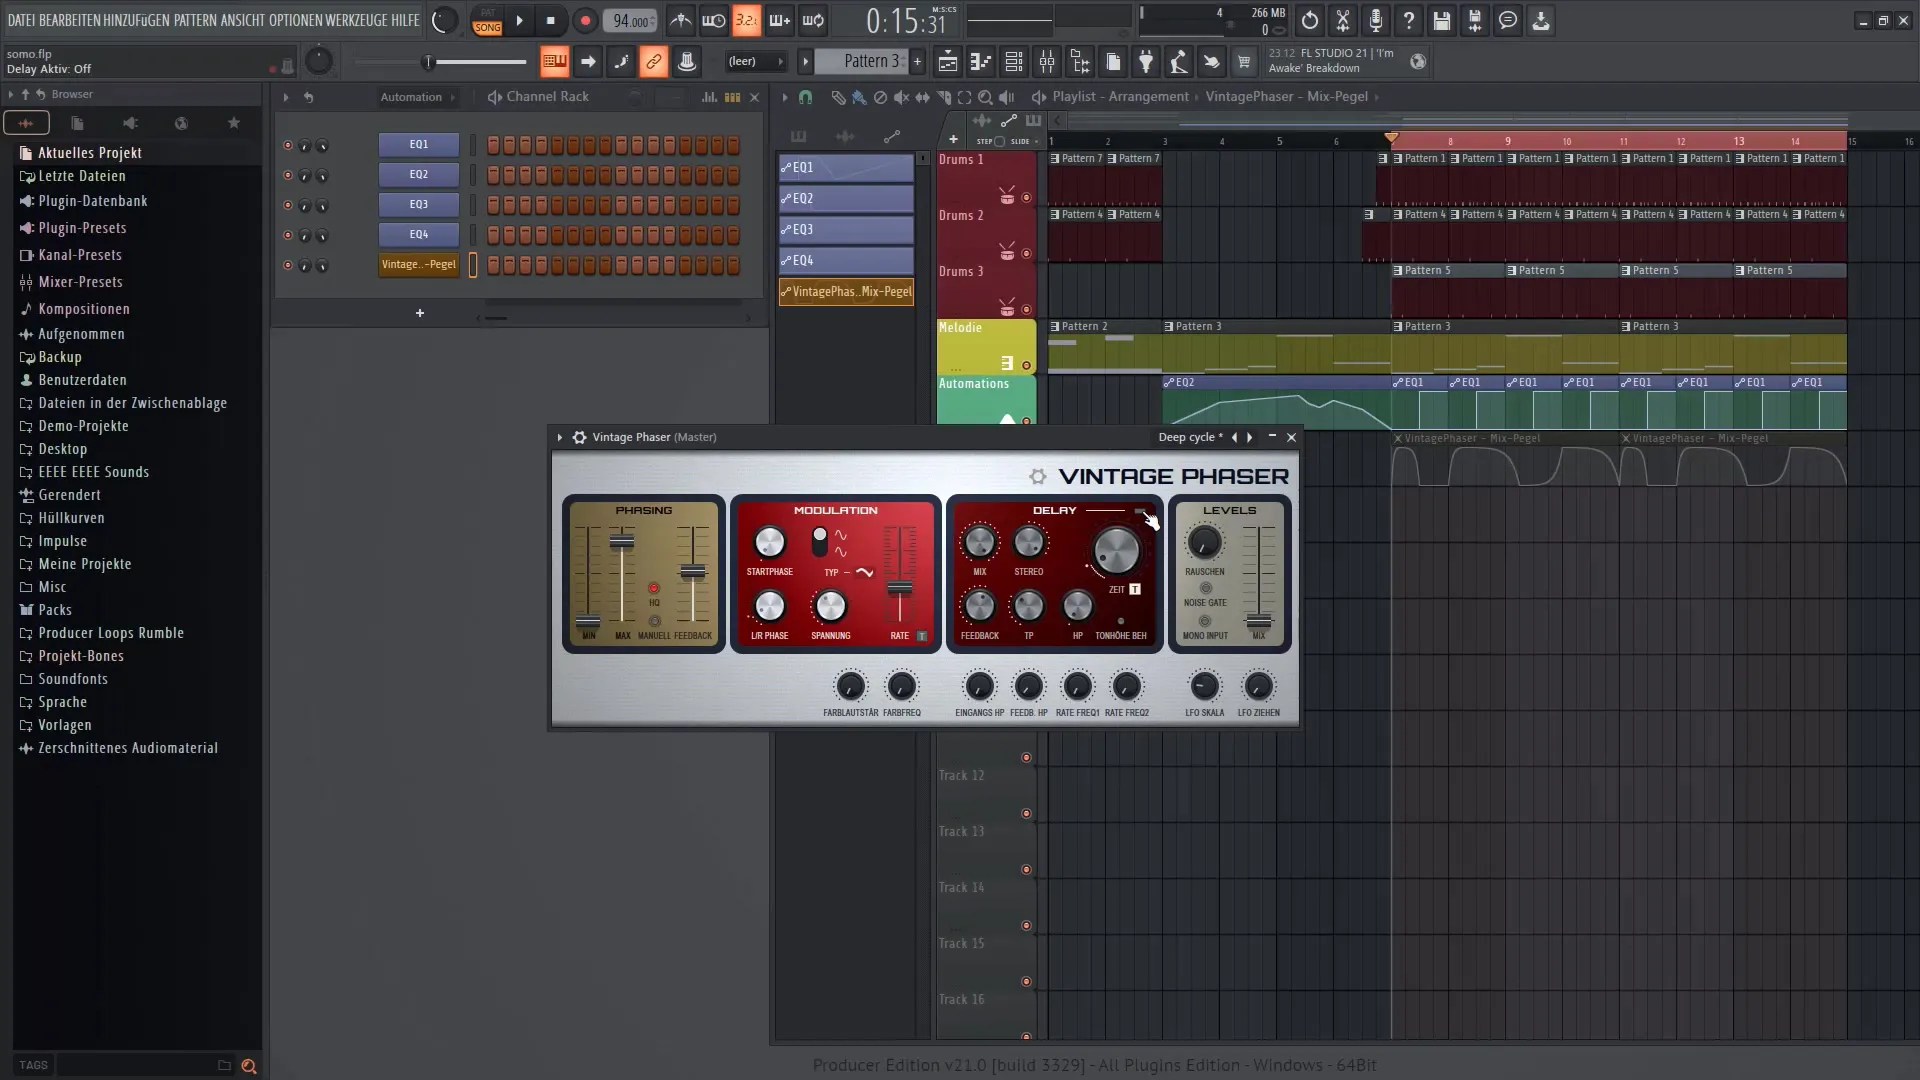Click the wait-for-input-to-start-playing icon

coord(713,20)
